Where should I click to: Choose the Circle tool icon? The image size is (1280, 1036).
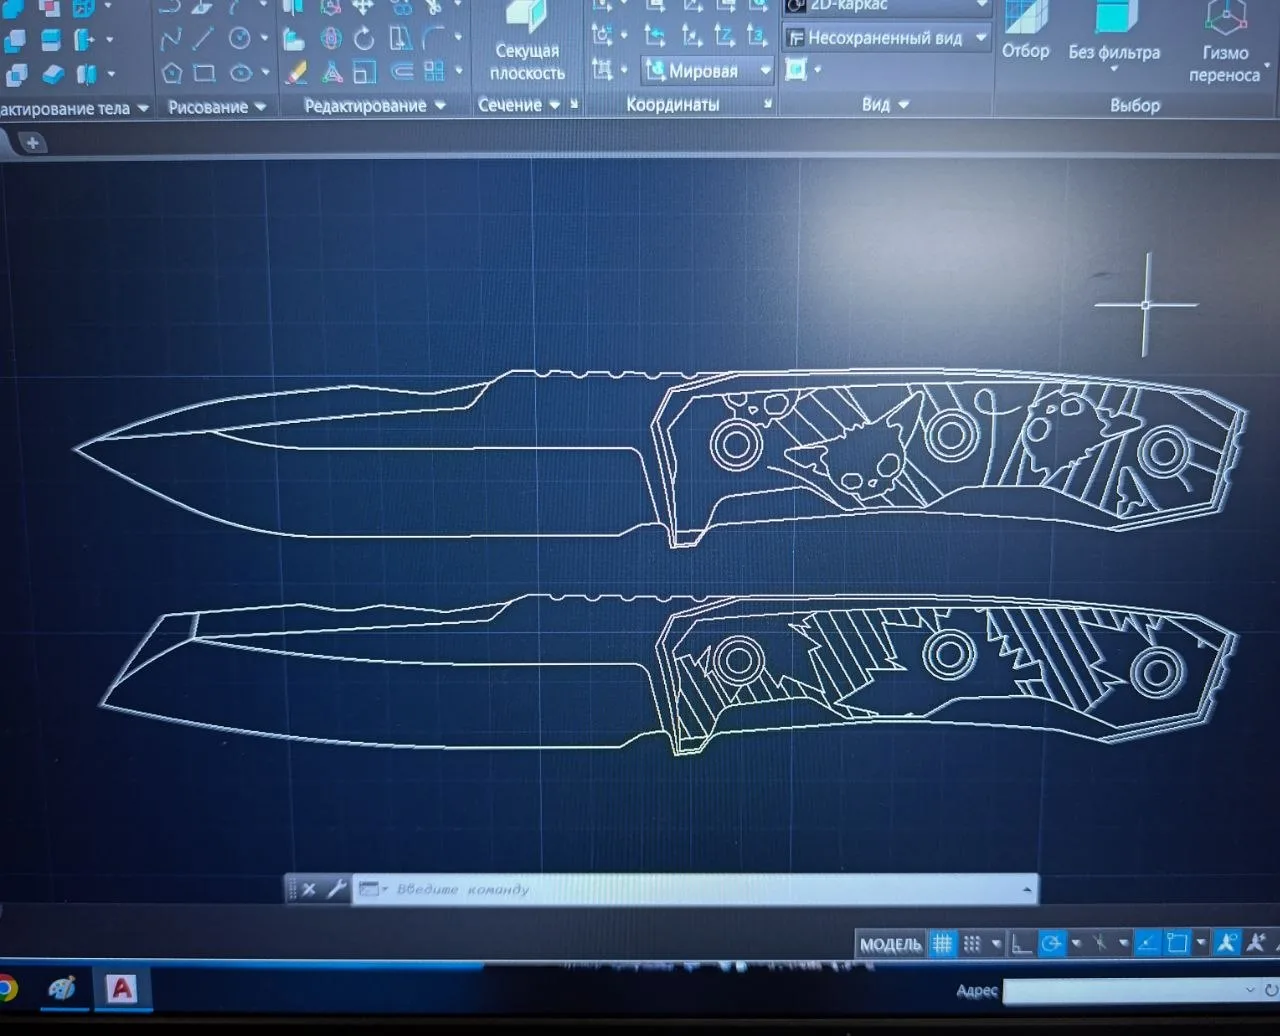coord(240,38)
